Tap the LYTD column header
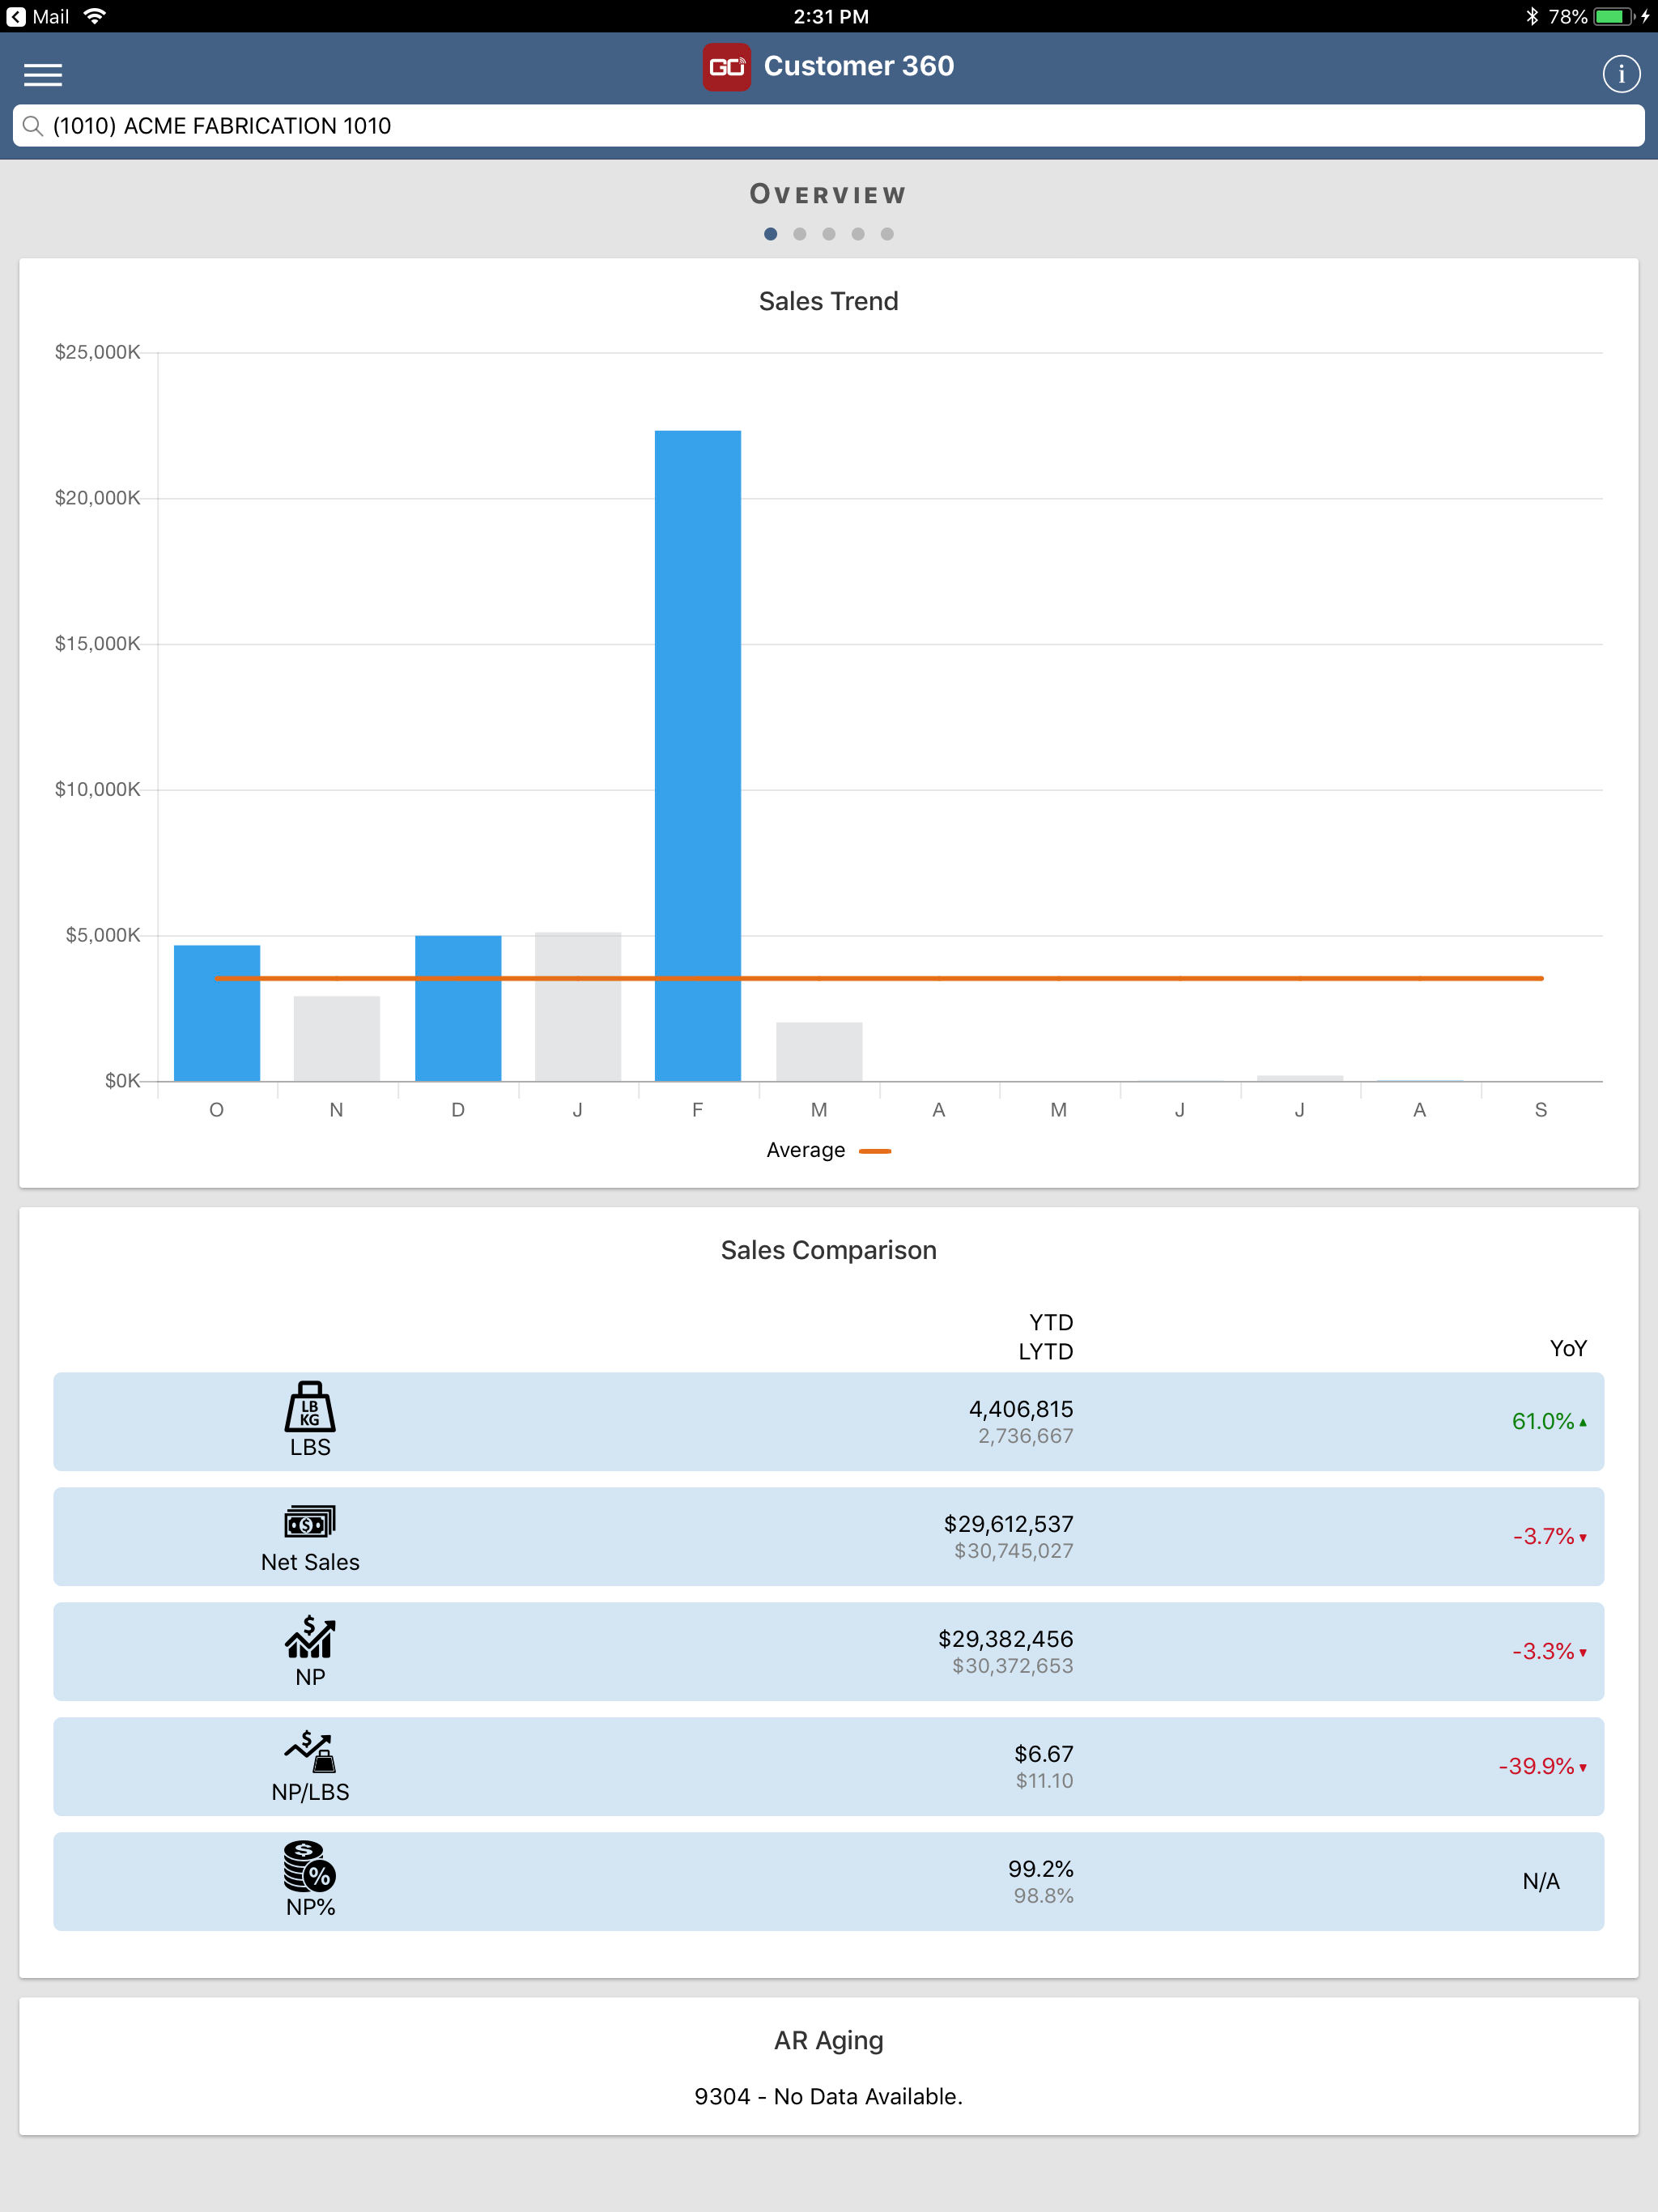Image resolution: width=1658 pixels, height=2212 pixels. 1046,1352
